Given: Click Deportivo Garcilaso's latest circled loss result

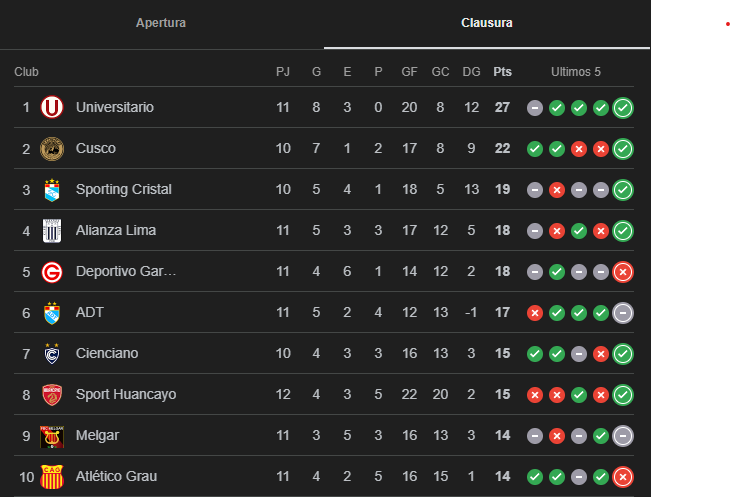Looking at the screenshot, I should tap(623, 271).
